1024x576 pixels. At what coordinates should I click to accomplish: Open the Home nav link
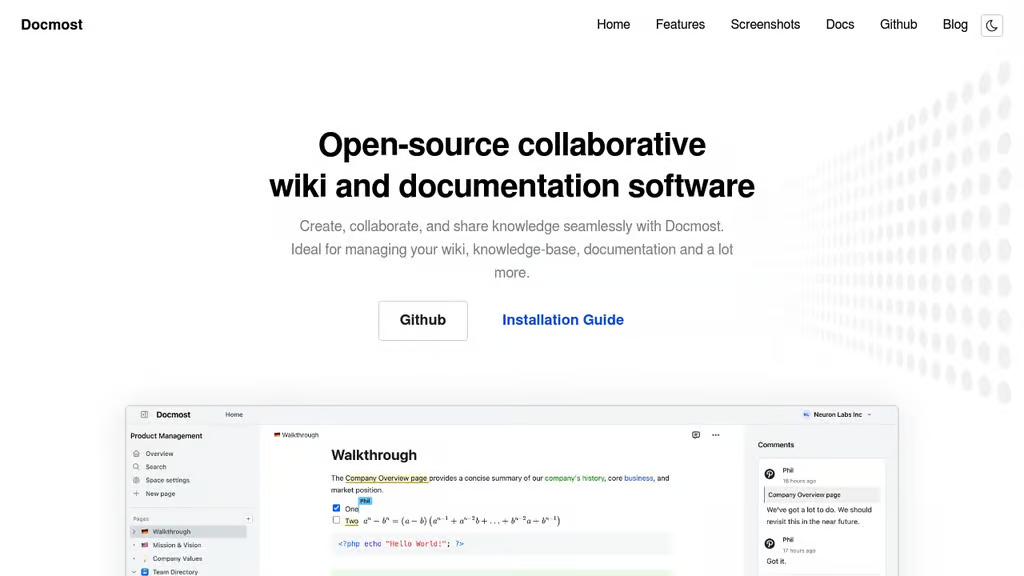[x=613, y=25]
